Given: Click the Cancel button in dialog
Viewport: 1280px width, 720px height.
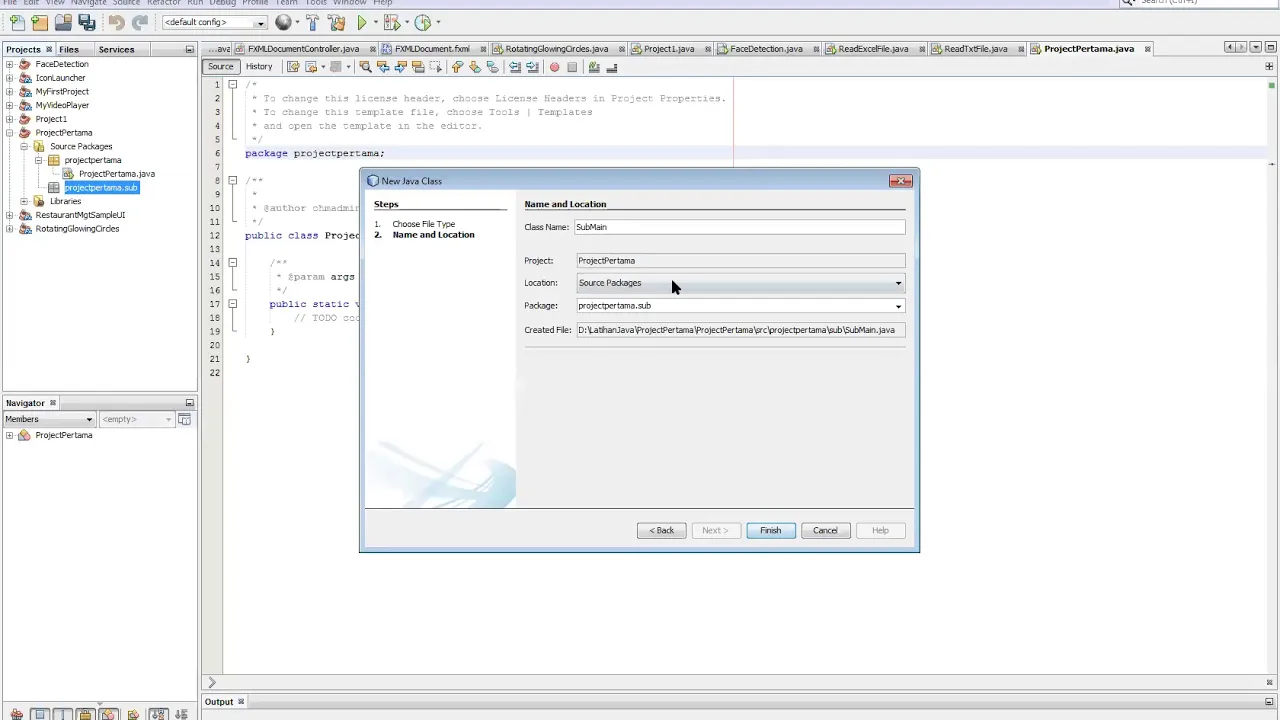Looking at the screenshot, I should tap(825, 530).
